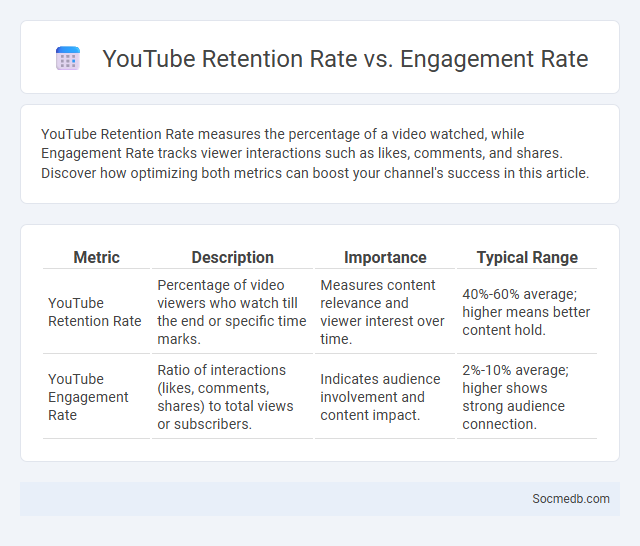The image size is (640, 546).
Task: Click the 40%-60% average cell
Action: pyautogui.click(x=527, y=312)
